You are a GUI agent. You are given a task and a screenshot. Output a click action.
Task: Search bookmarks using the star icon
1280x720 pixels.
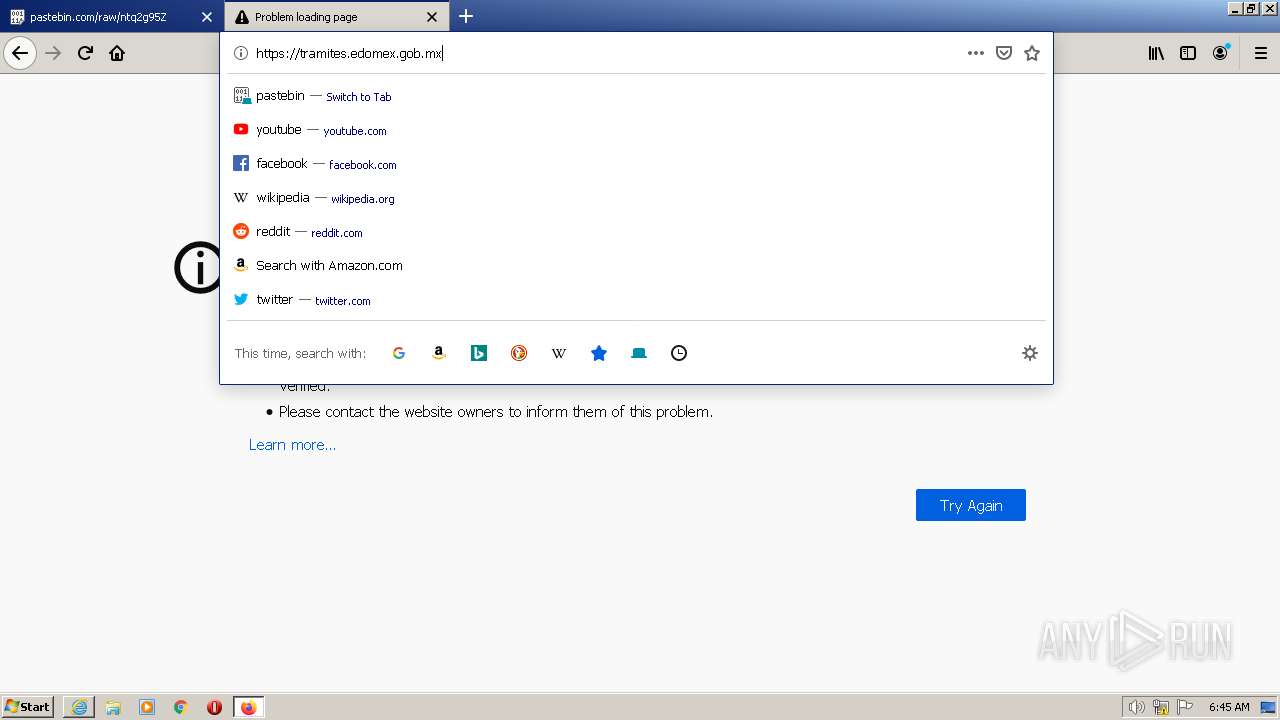pos(599,353)
